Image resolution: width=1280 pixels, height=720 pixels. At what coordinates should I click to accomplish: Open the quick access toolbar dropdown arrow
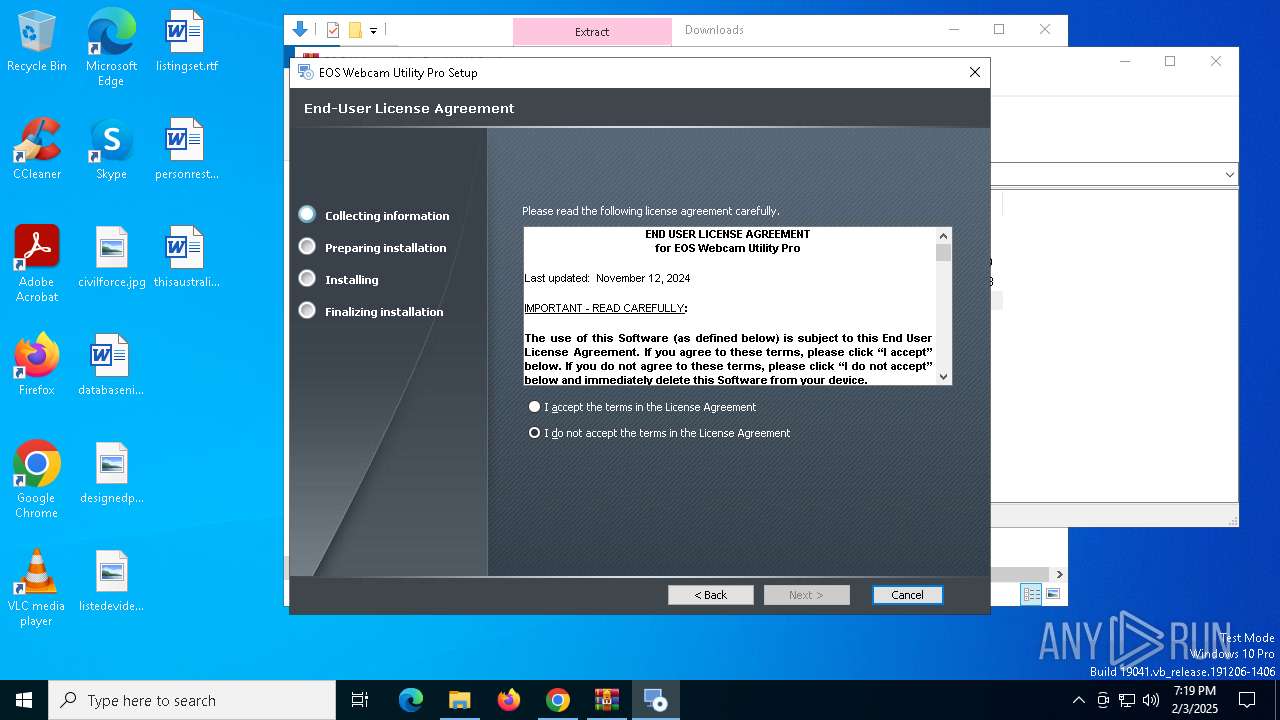pos(373,31)
